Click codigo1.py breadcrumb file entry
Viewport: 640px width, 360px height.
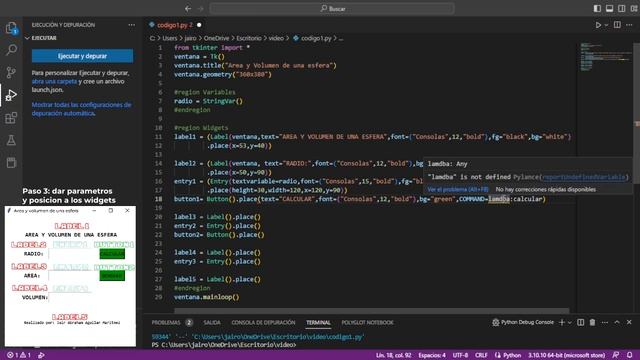(x=312, y=38)
